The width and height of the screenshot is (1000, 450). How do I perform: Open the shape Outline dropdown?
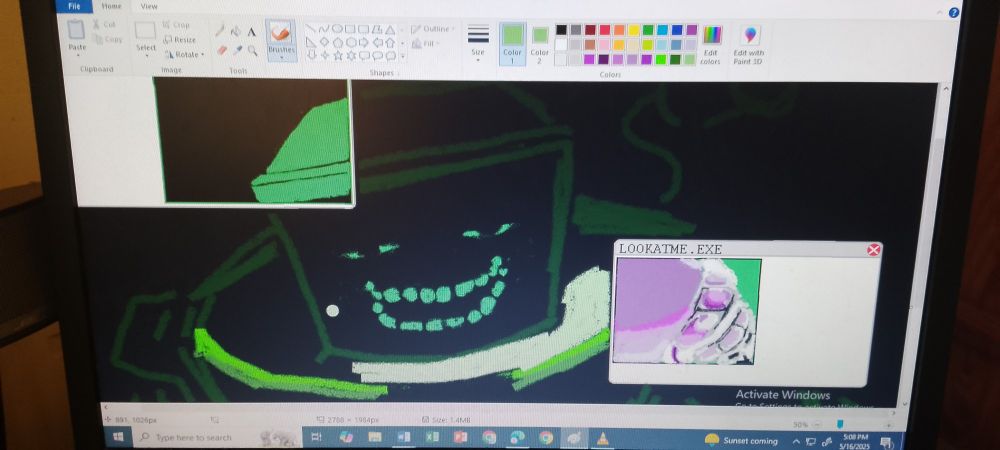[x=432, y=29]
